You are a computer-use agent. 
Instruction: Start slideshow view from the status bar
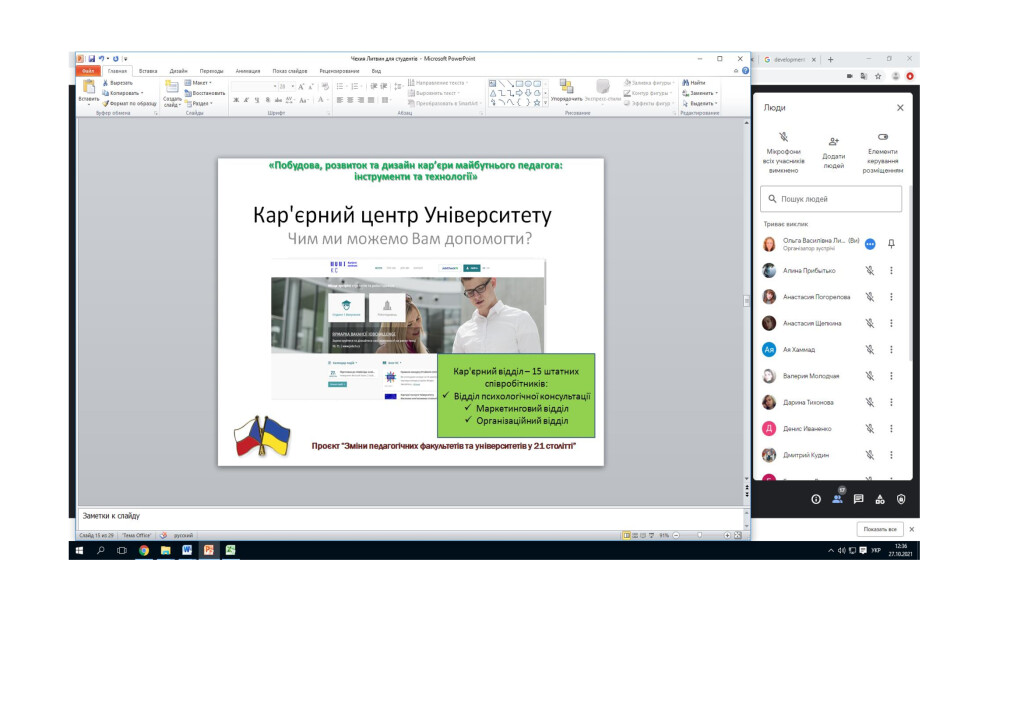tap(651, 535)
